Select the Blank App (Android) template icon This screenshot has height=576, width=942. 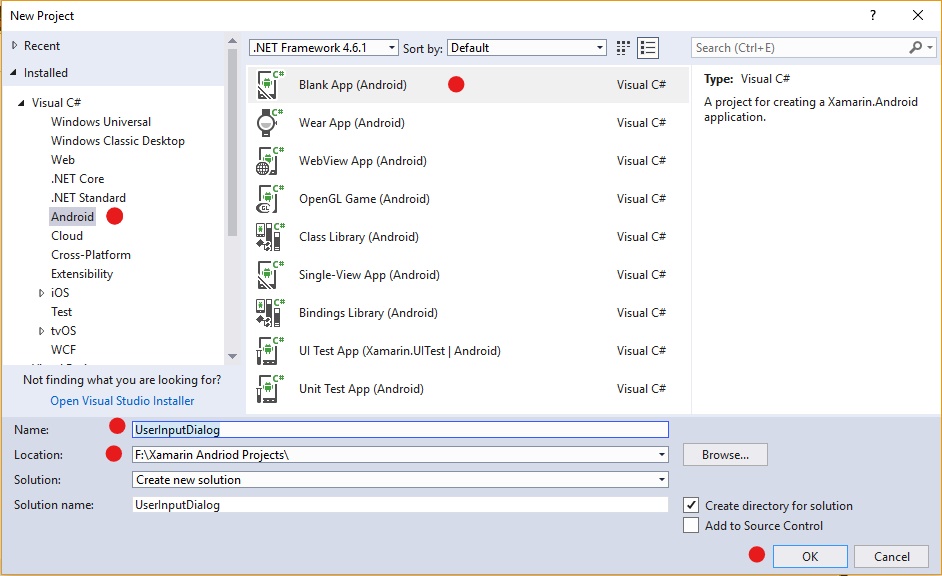click(x=270, y=85)
